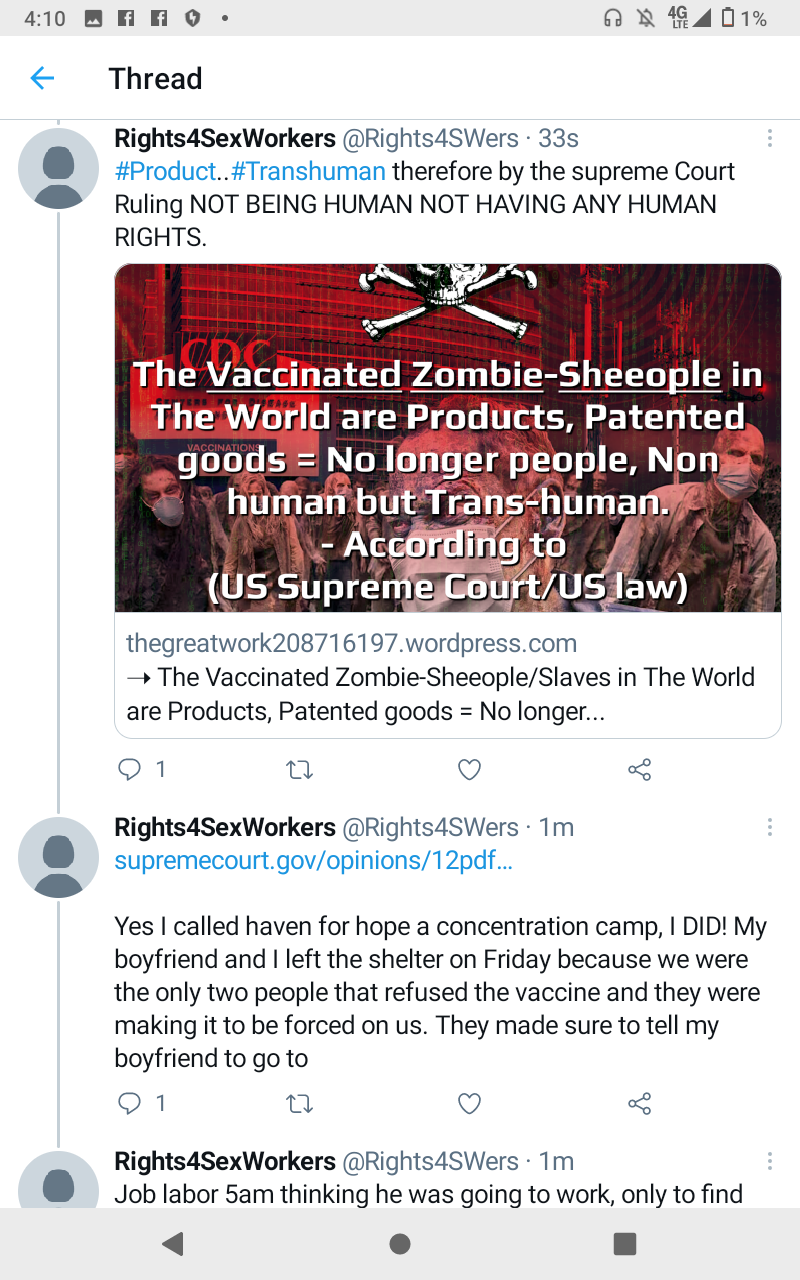This screenshot has height=1280, width=800.
Task: Retweet the concentration camp tweet
Action: click(300, 1103)
